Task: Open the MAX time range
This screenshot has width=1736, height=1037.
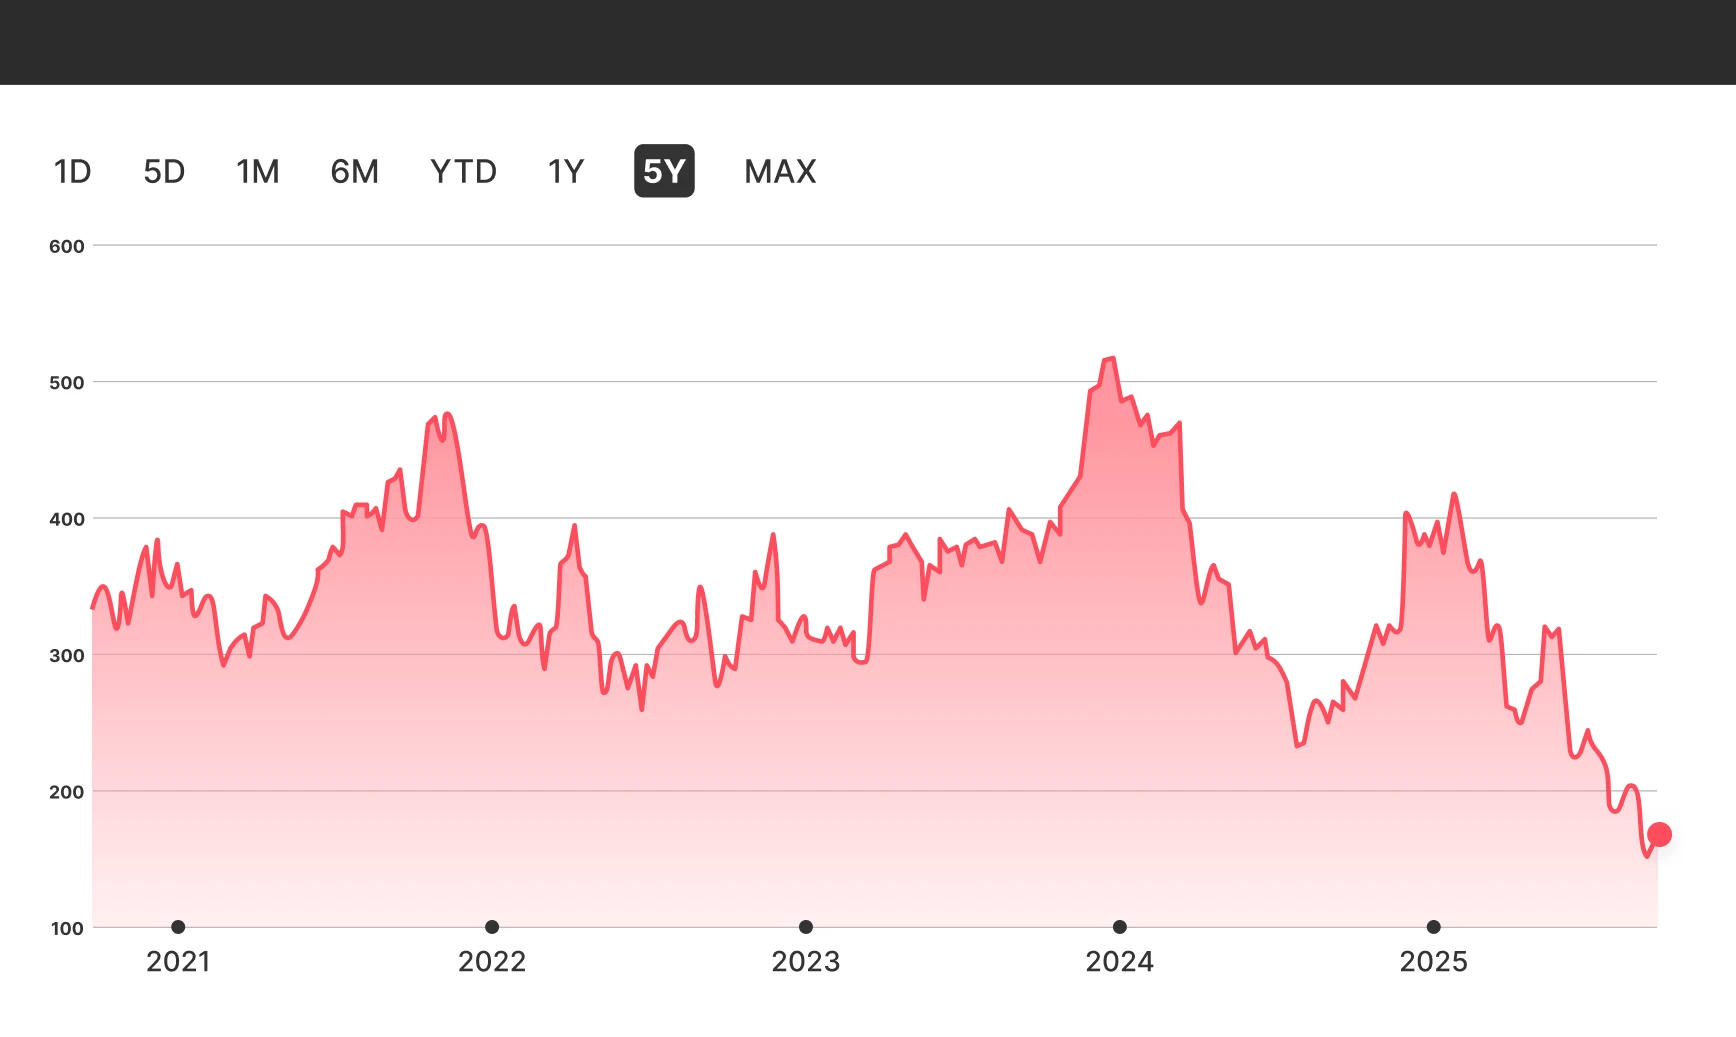Action: coord(780,172)
